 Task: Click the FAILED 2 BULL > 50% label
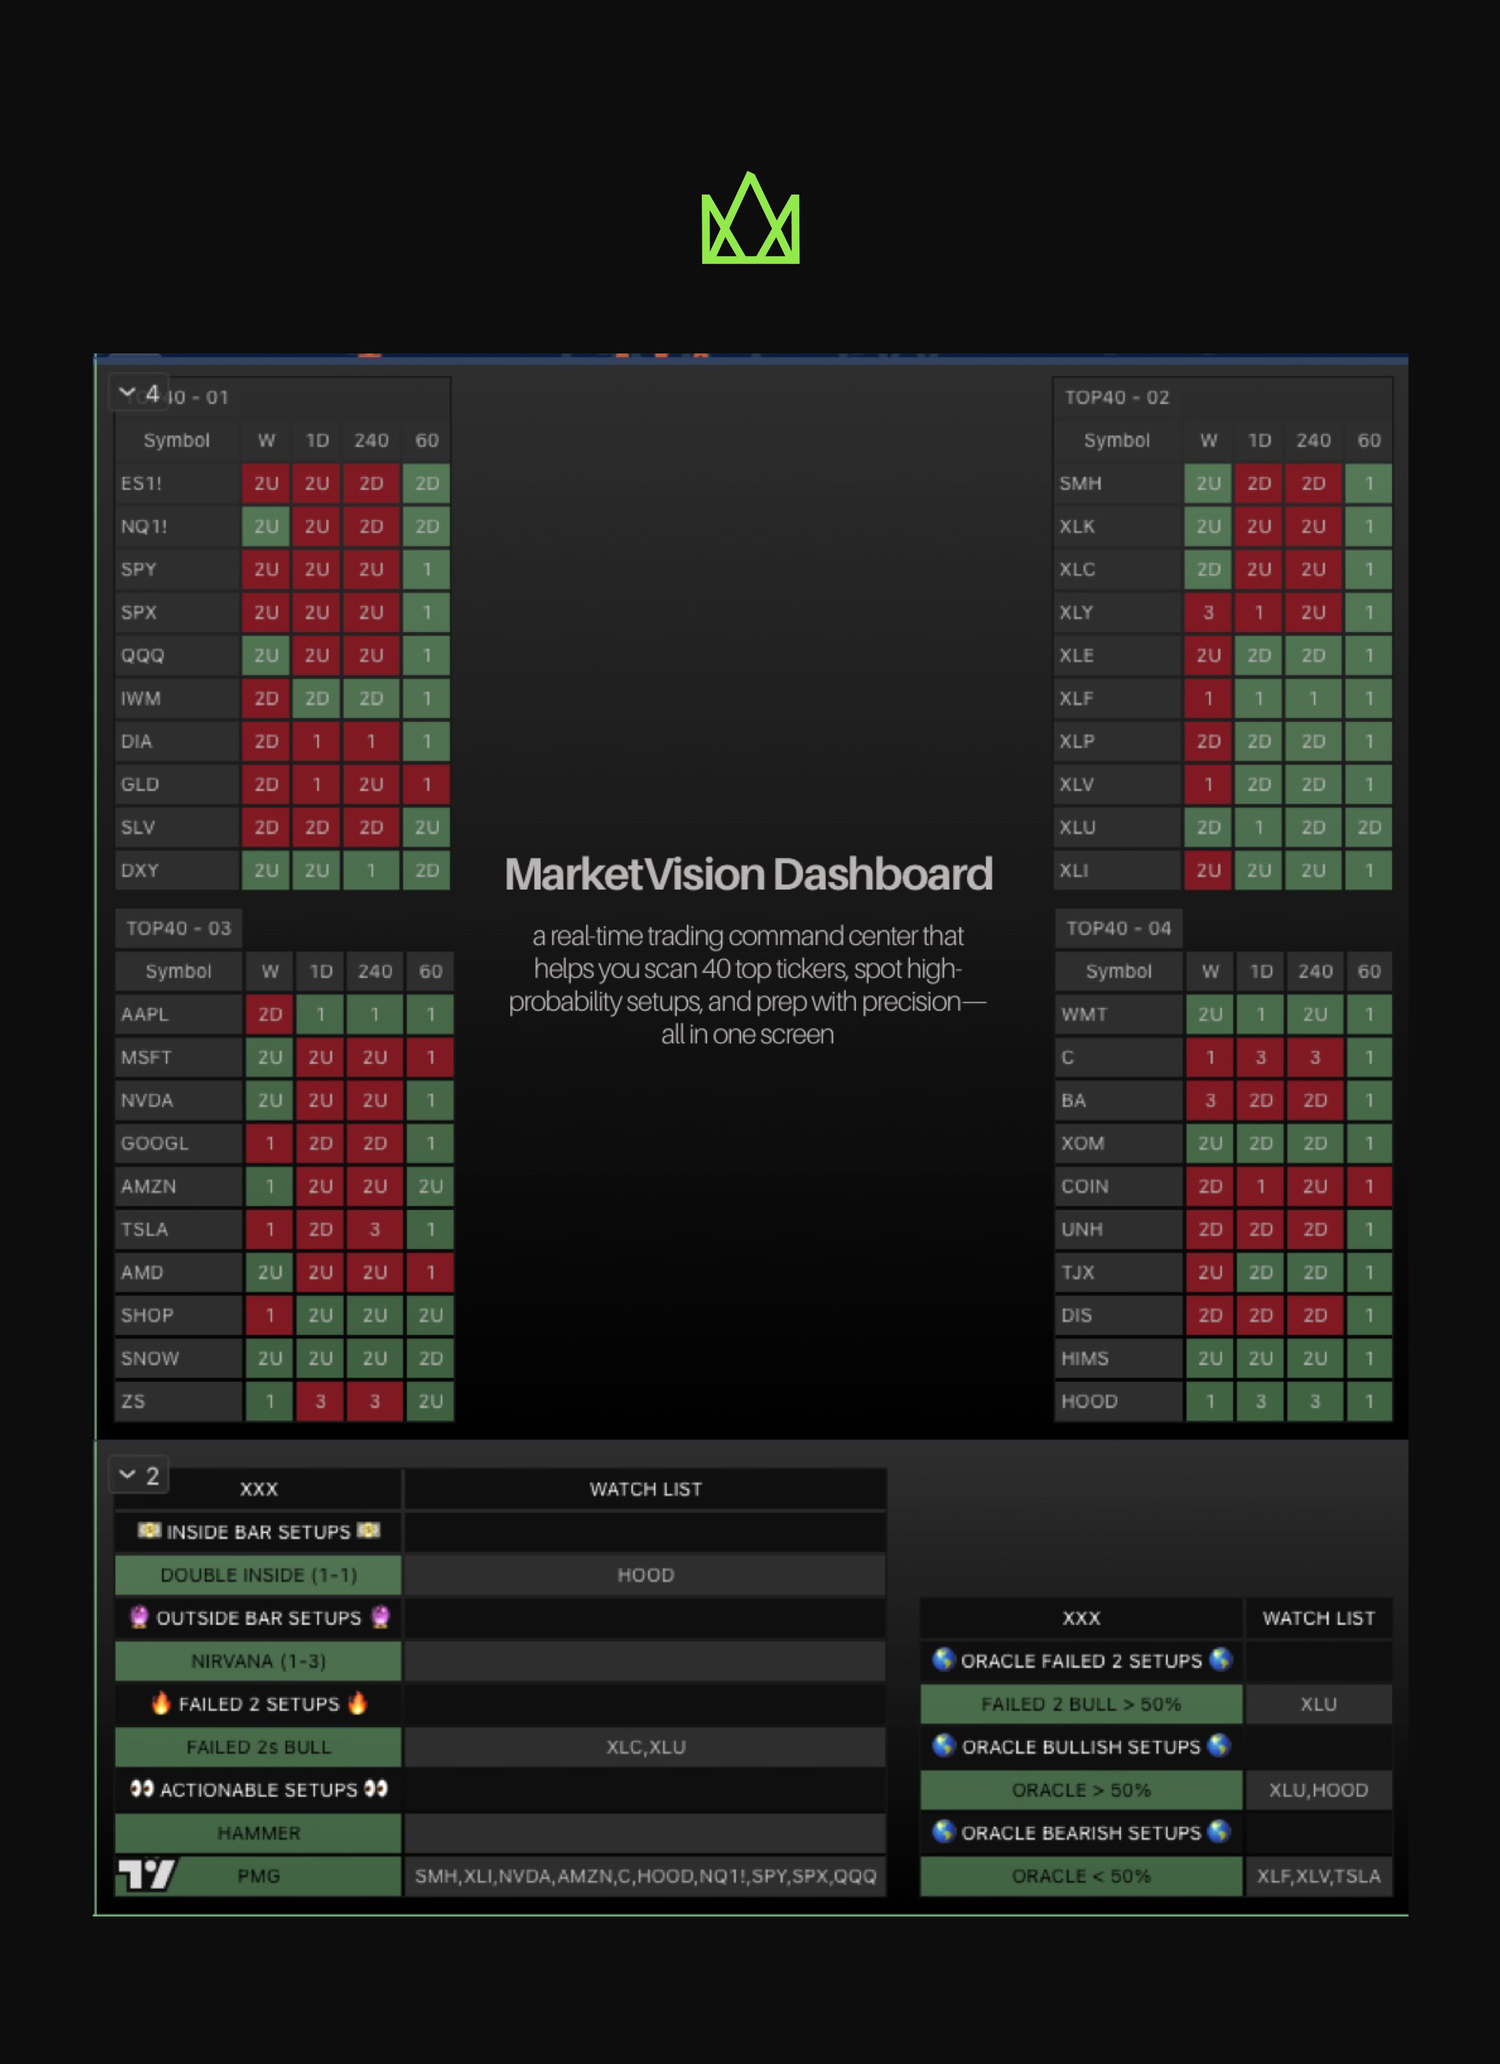pyautogui.click(x=1081, y=1704)
